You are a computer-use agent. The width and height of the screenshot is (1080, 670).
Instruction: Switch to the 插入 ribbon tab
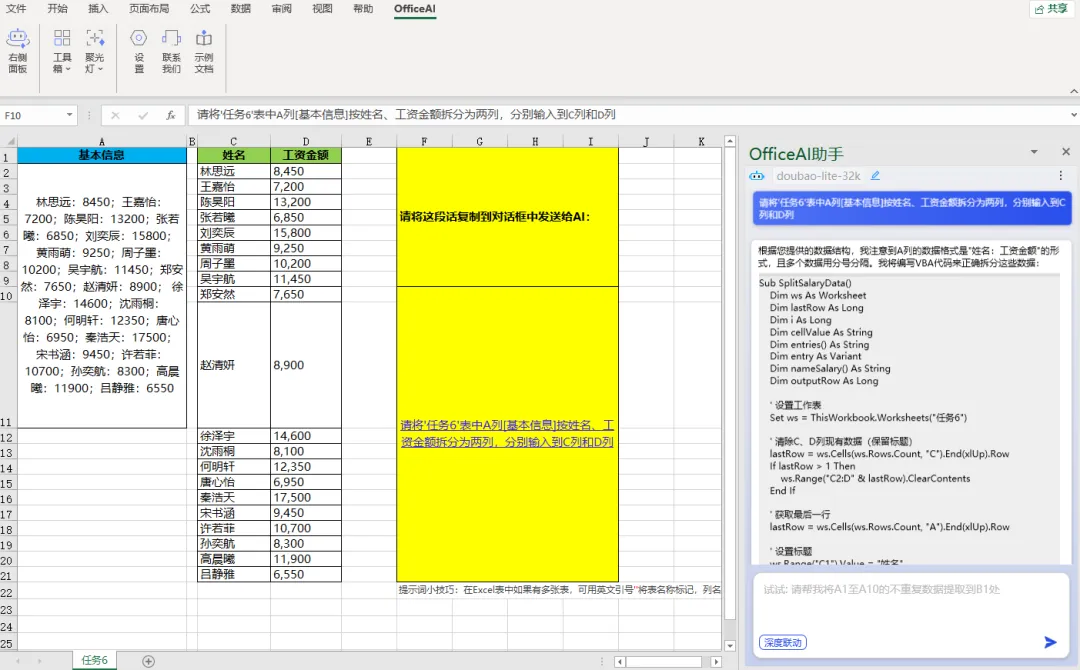[x=98, y=8]
